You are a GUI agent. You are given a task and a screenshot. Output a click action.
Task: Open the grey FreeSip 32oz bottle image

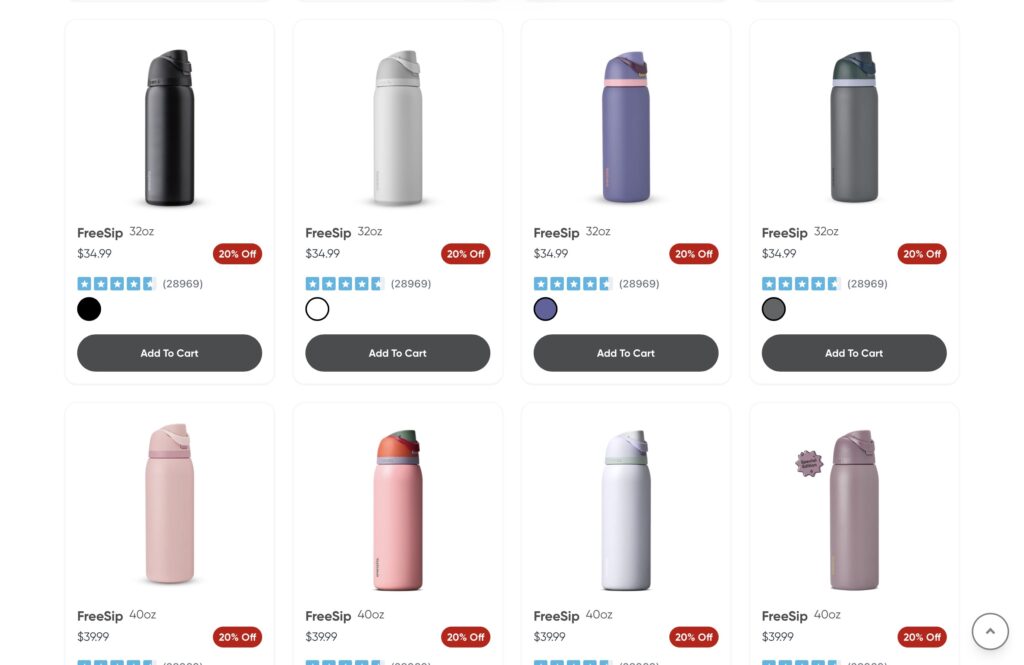(x=854, y=127)
